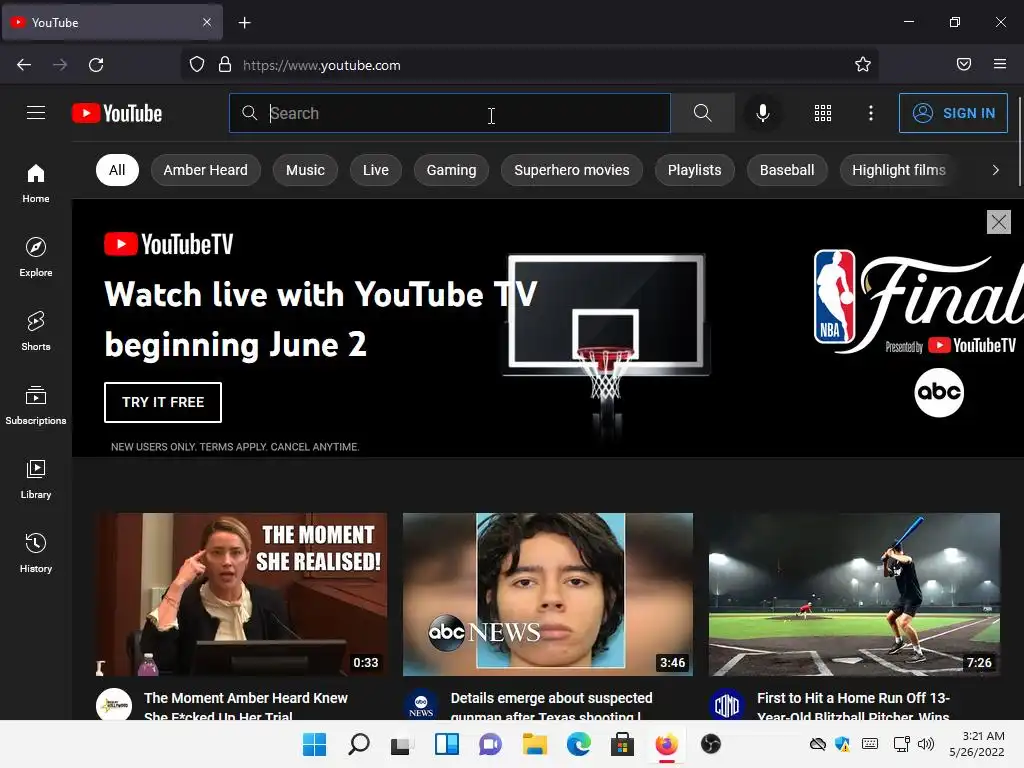Screen dimensions: 1024x768
Task: Open 'First to Hit a Home Run' title
Action: 854,705
